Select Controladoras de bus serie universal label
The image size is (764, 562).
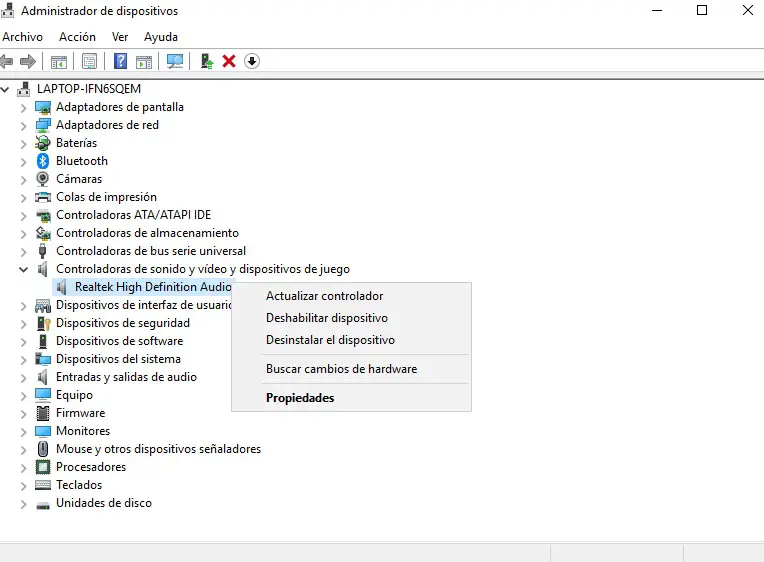[151, 251]
